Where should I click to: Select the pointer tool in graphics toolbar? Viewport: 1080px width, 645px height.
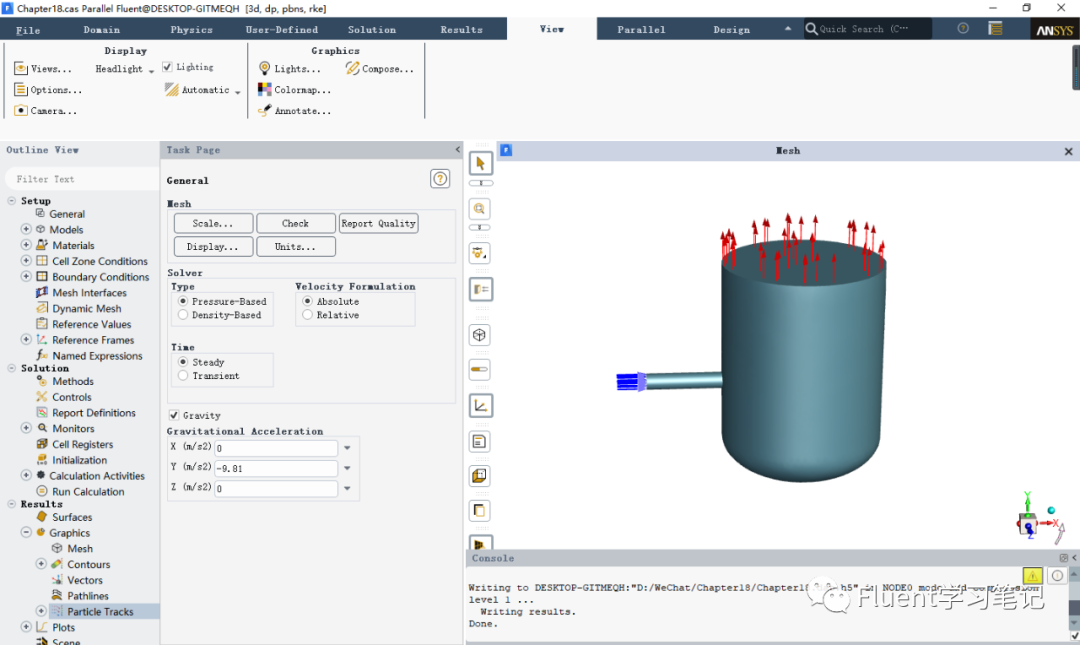[480, 164]
